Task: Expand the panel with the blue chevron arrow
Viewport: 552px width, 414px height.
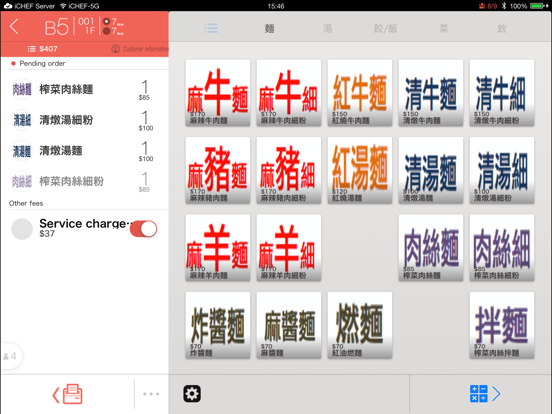Action: 496,394
